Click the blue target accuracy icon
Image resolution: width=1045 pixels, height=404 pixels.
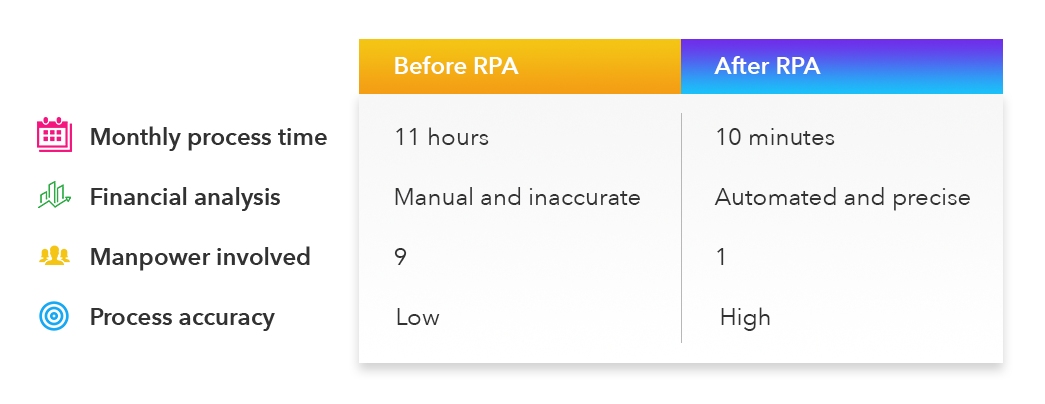[54, 317]
